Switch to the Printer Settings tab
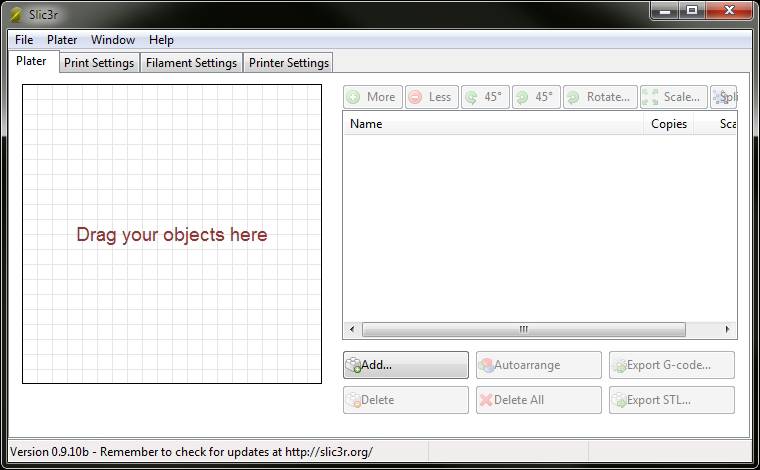 click(289, 63)
